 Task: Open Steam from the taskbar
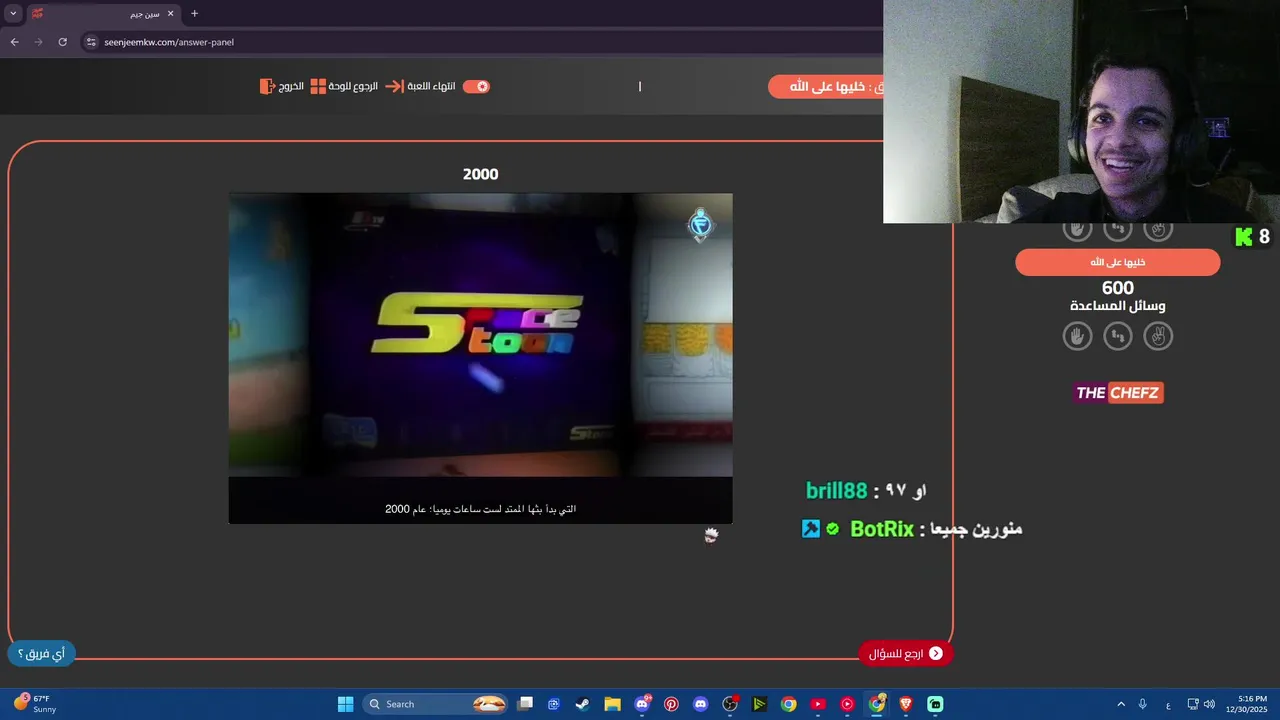pyautogui.click(x=582, y=704)
